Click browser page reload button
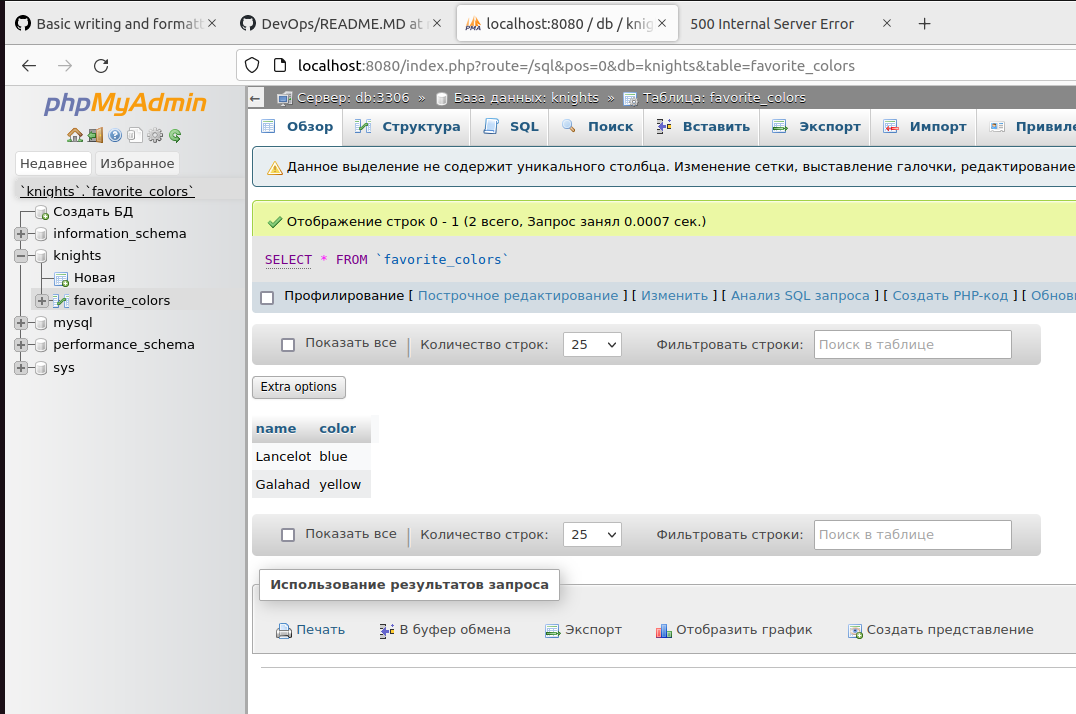 [100, 66]
